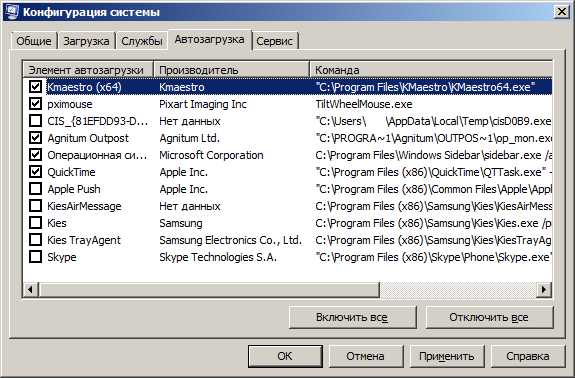This screenshot has height=378, width=575.
Task: Click the sidebar.exe command path
Action: (x=433, y=155)
